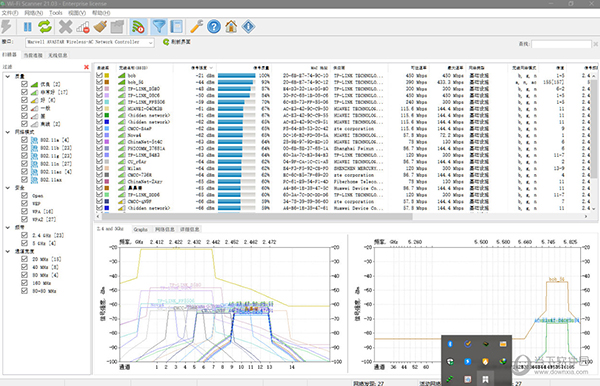Click the orange shield tray icon

coord(485,361)
